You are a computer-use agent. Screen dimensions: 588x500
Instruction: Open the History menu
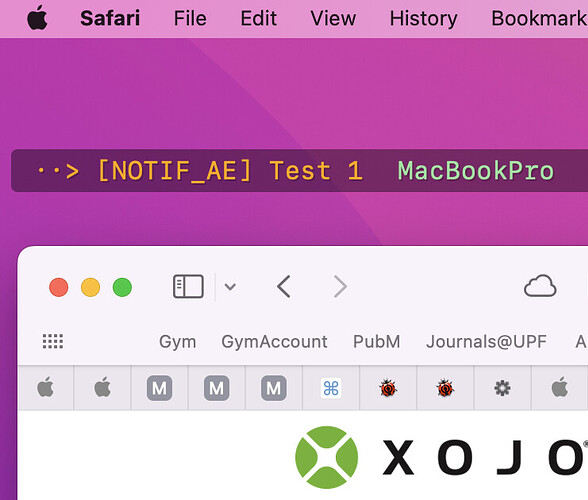coord(423,18)
